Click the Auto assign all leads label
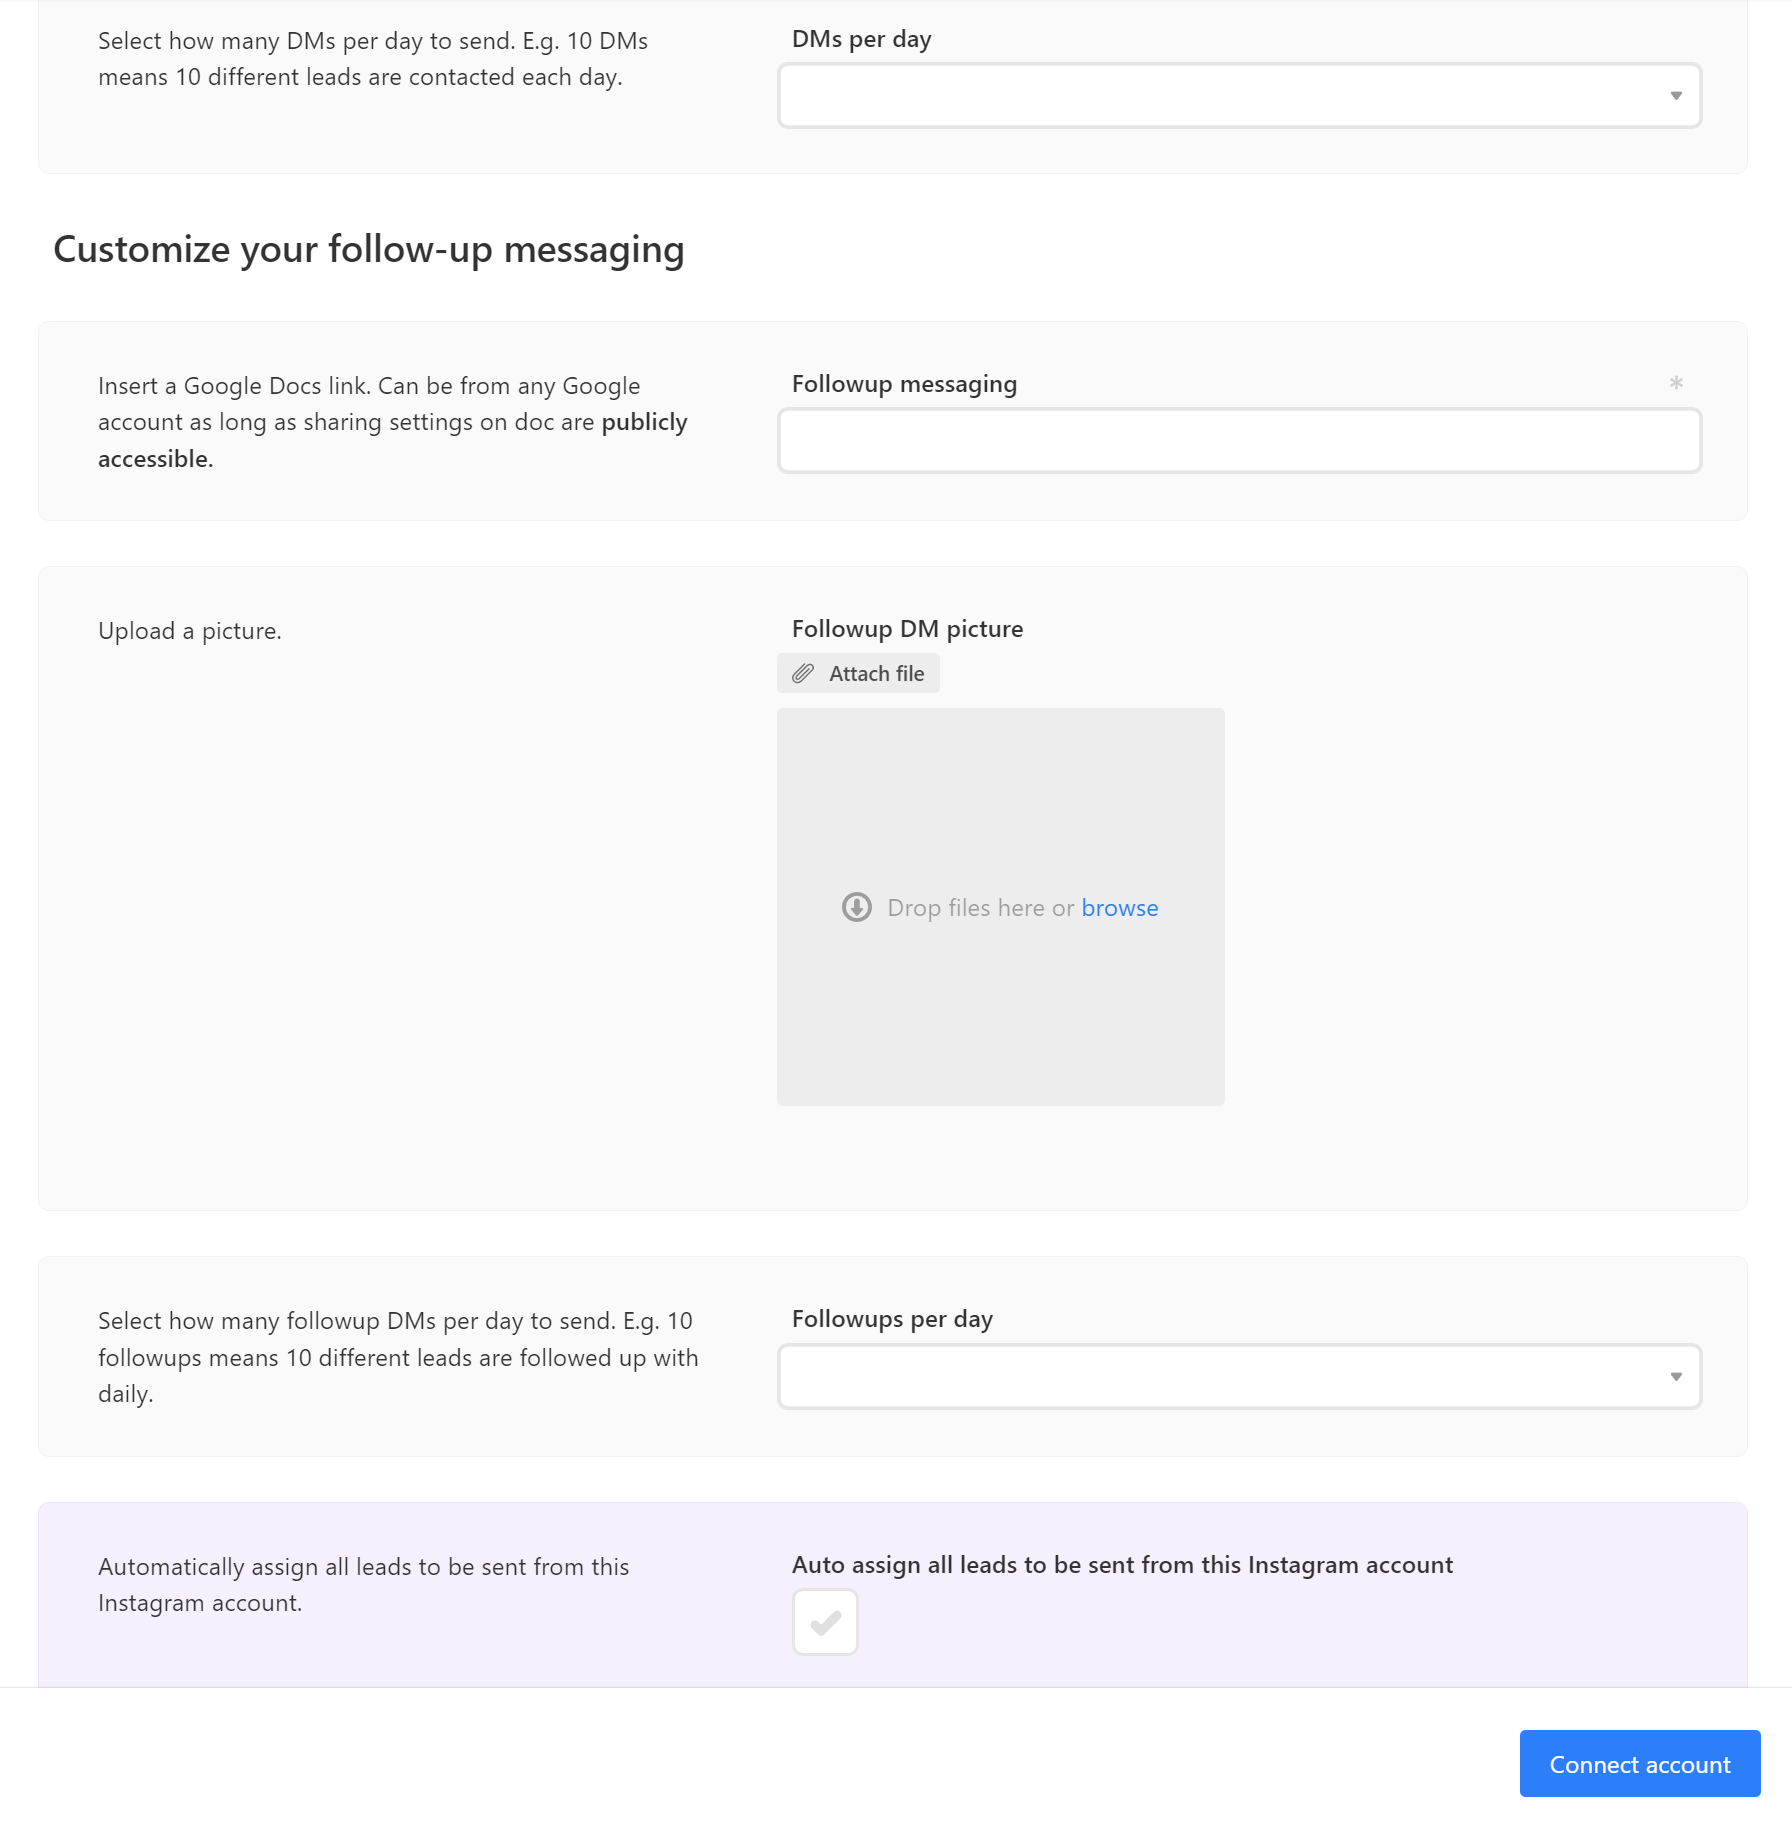The height and width of the screenshot is (1825, 1792). [1122, 1565]
